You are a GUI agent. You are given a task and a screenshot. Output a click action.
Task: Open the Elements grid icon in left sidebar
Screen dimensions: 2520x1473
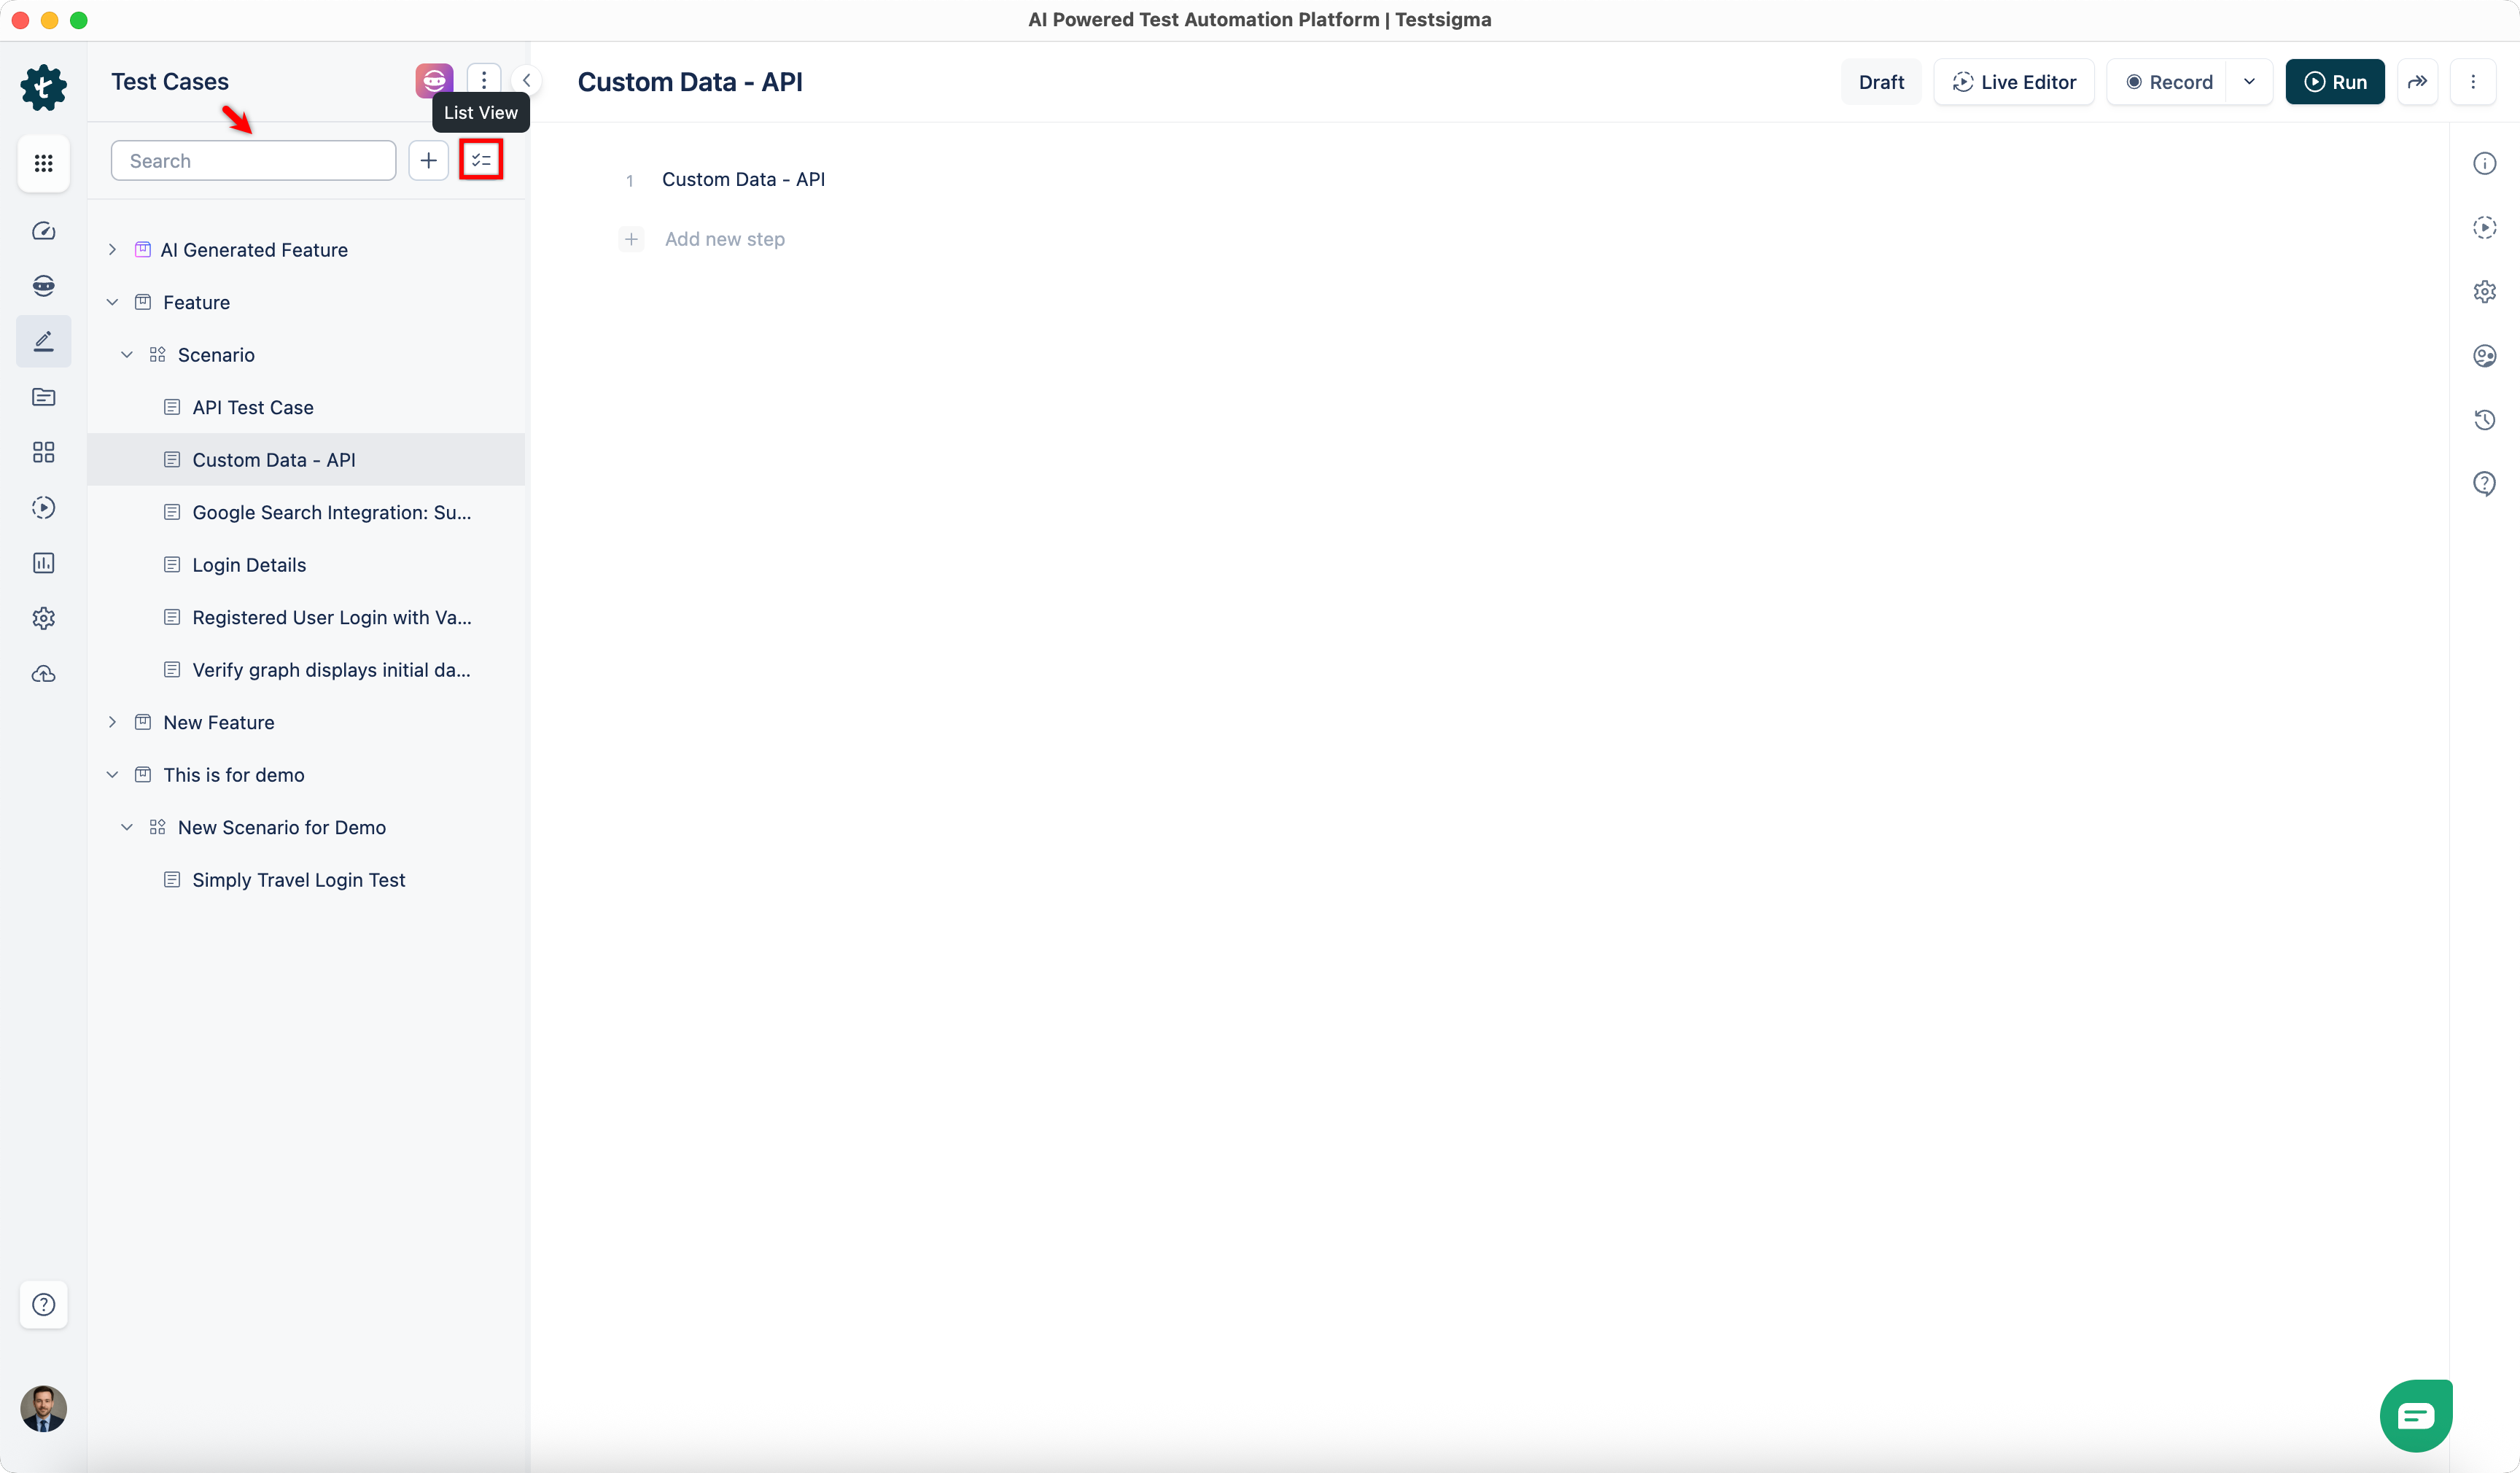44,452
